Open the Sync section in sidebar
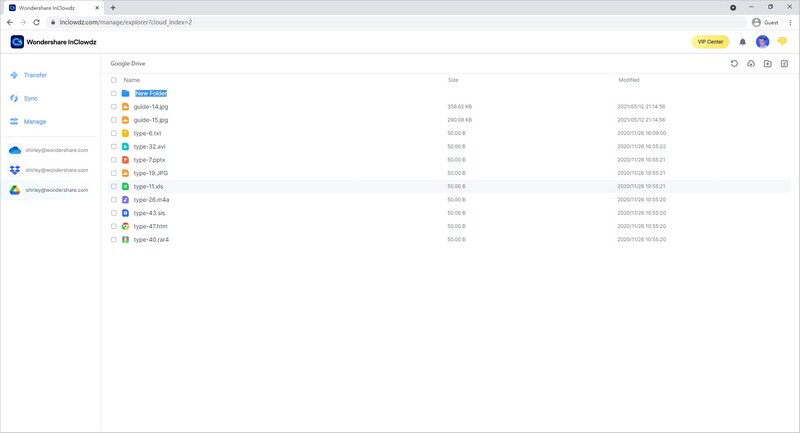The image size is (800, 433). coord(24,98)
